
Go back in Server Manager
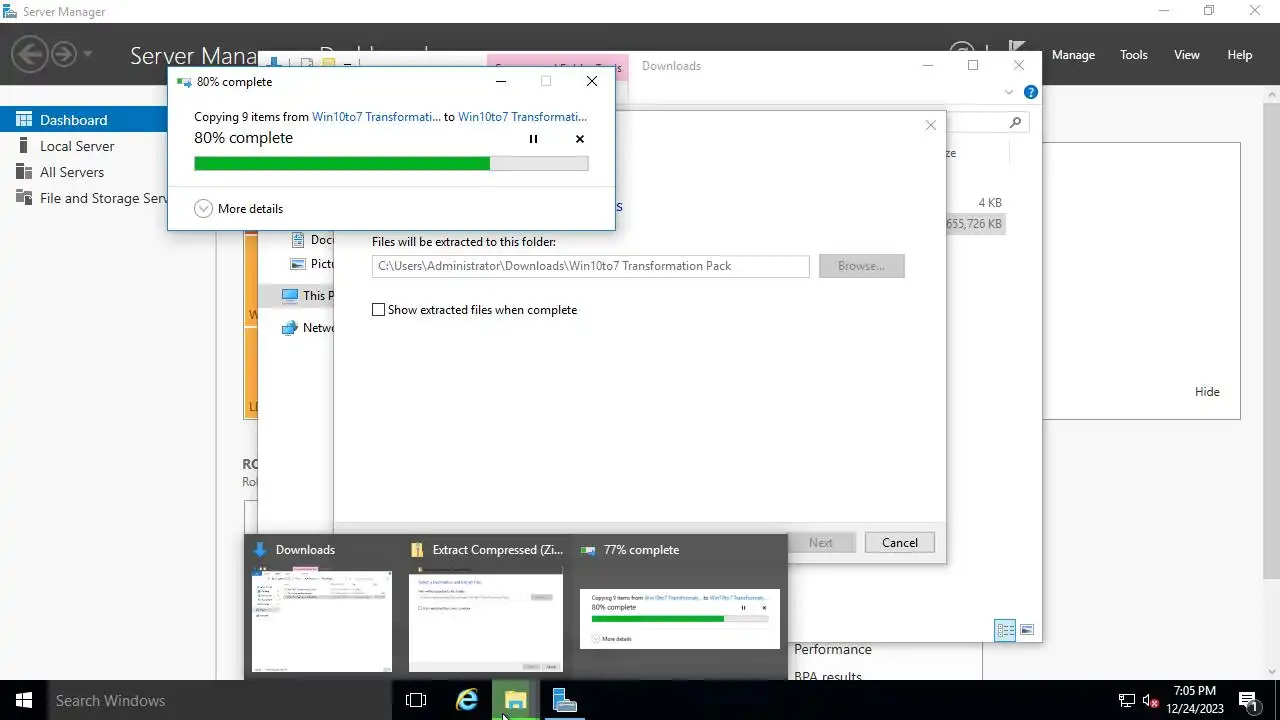30,54
